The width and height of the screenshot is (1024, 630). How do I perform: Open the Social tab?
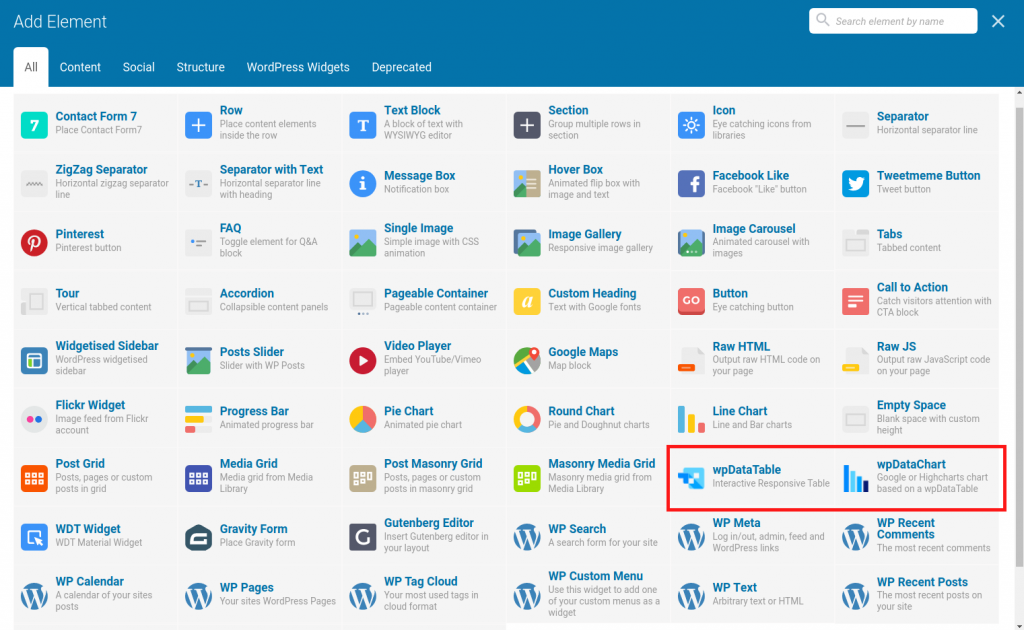139,68
